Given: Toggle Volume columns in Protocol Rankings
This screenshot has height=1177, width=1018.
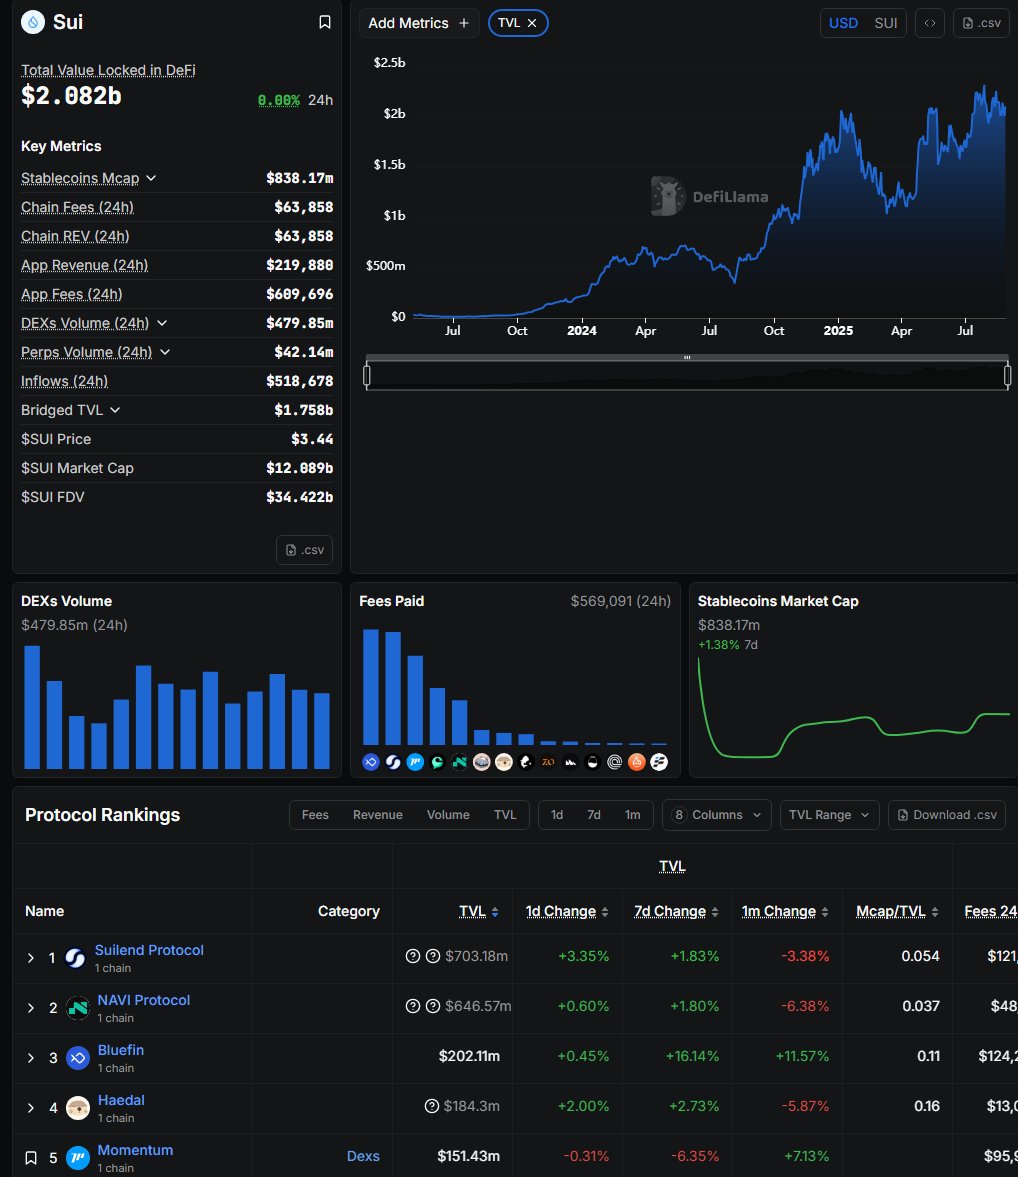Looking at the screenshot, I should pos(448,815).
